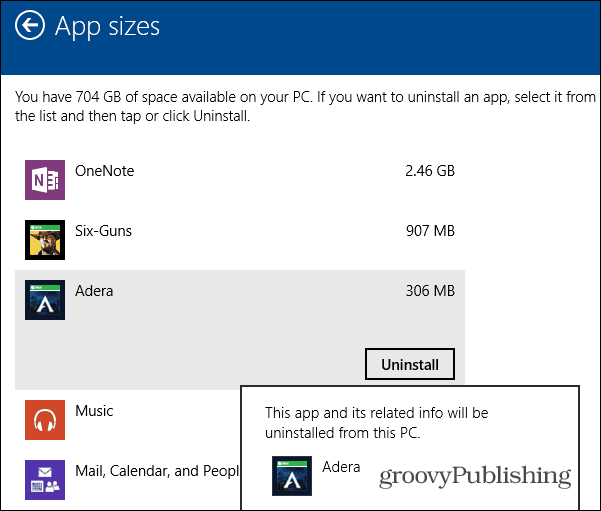Viewport: 601px width, 511px height.
Task: Click the 2.46 GB size of OneNote
Action: (x=430, y=171)
